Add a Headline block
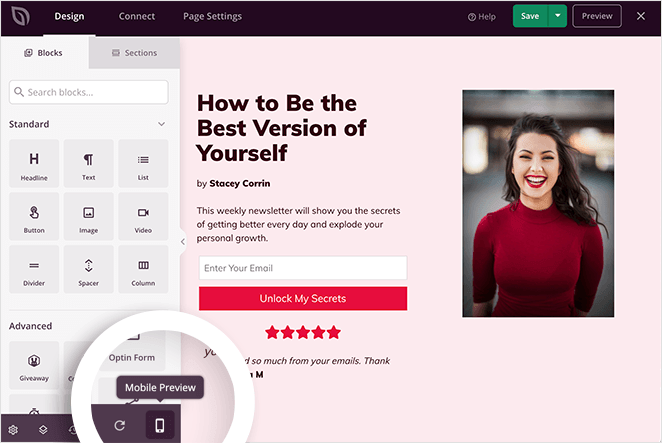The width and height of the screenshot is (662, 443). click(x=34, y=163)
